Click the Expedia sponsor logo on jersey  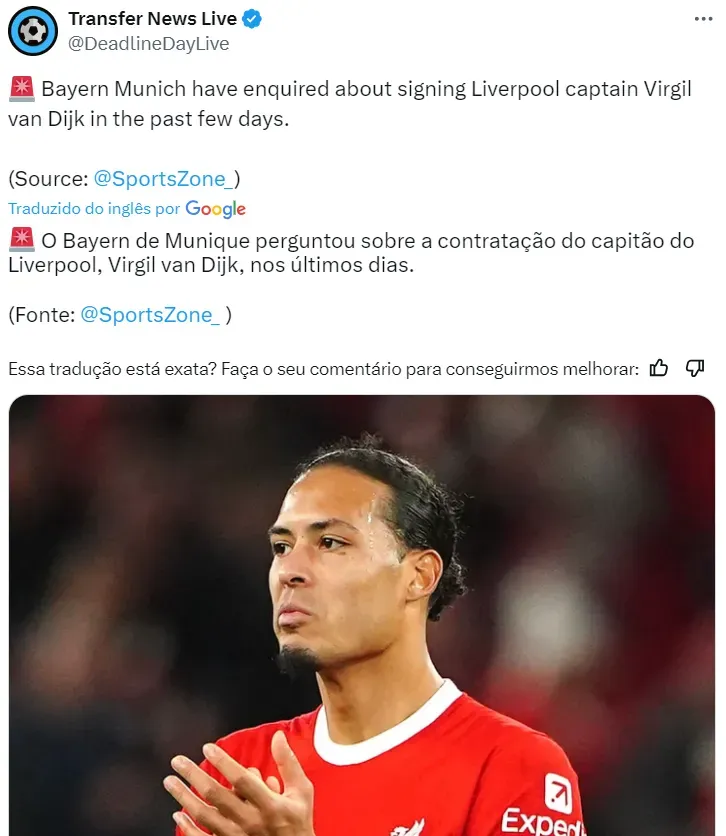point(544,808)
